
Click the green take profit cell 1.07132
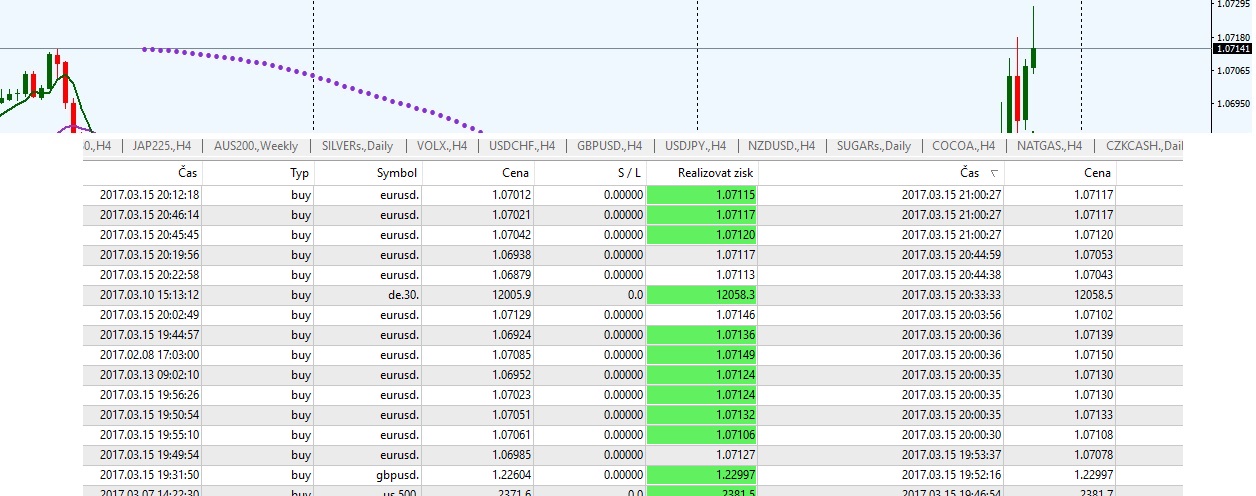(703, 415)
